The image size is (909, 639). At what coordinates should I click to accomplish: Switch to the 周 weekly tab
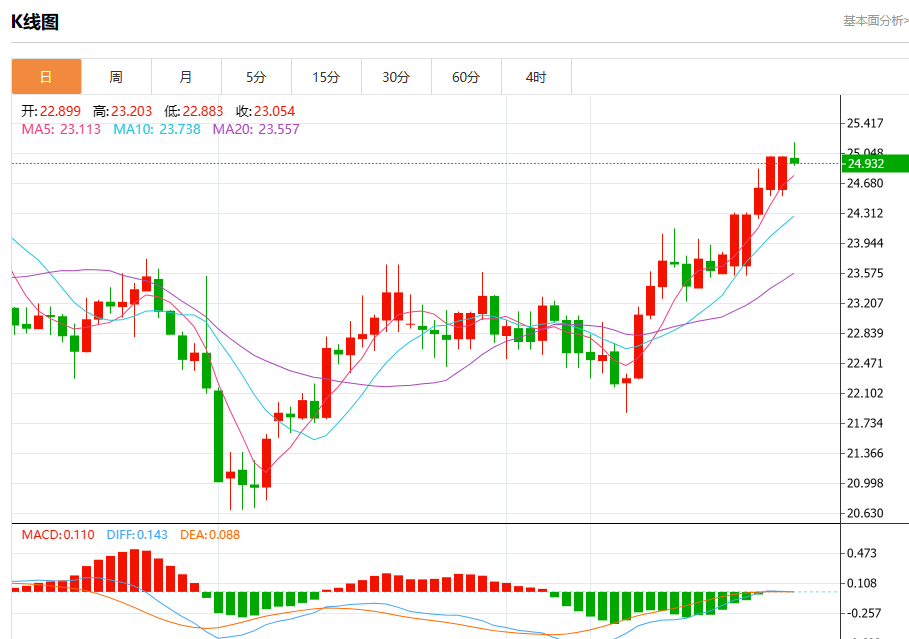click(116, 77)
